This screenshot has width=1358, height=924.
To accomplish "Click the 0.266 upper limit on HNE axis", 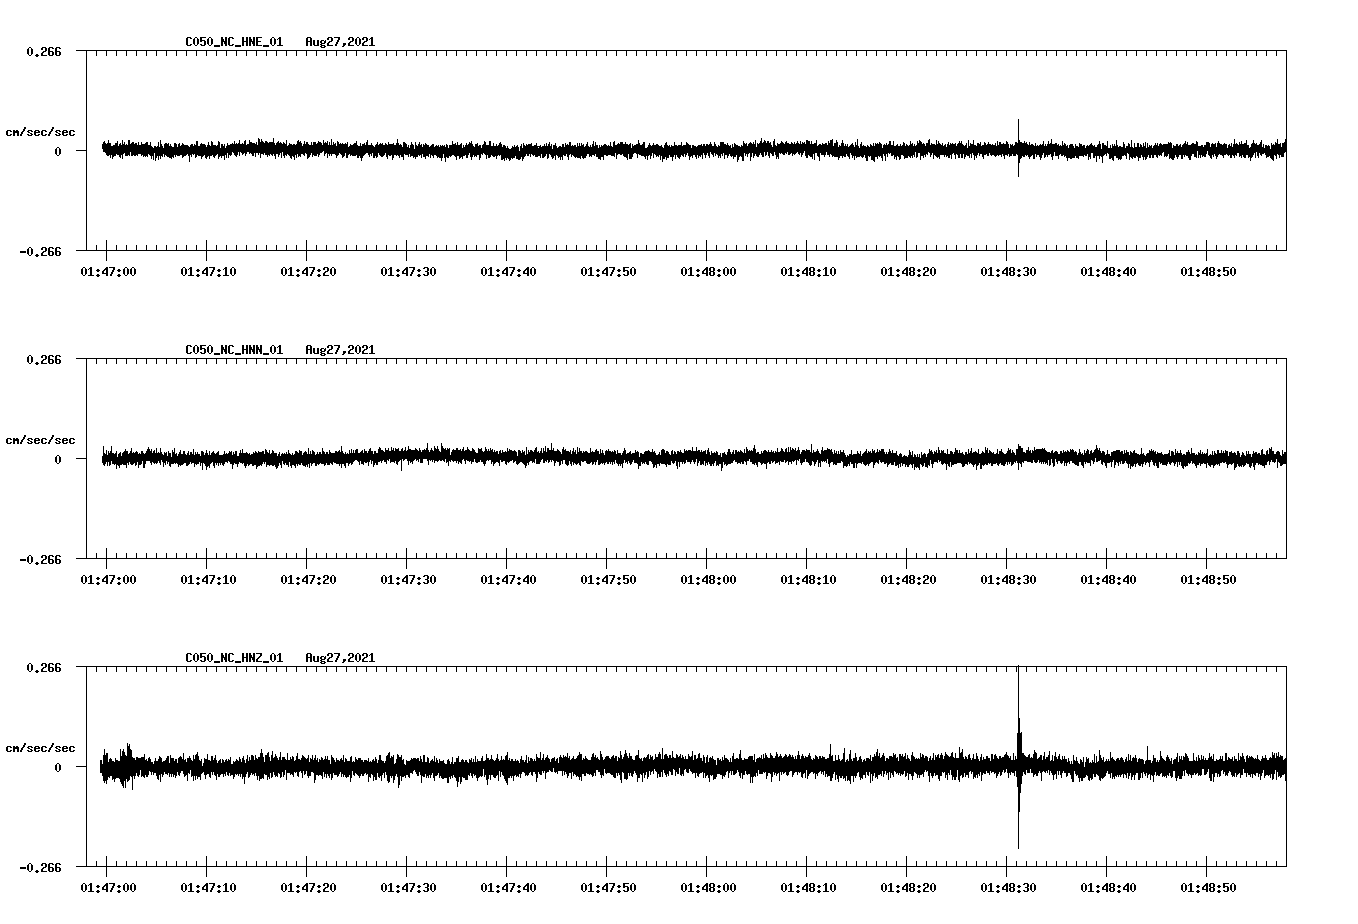I will click(x=43, y=51).
